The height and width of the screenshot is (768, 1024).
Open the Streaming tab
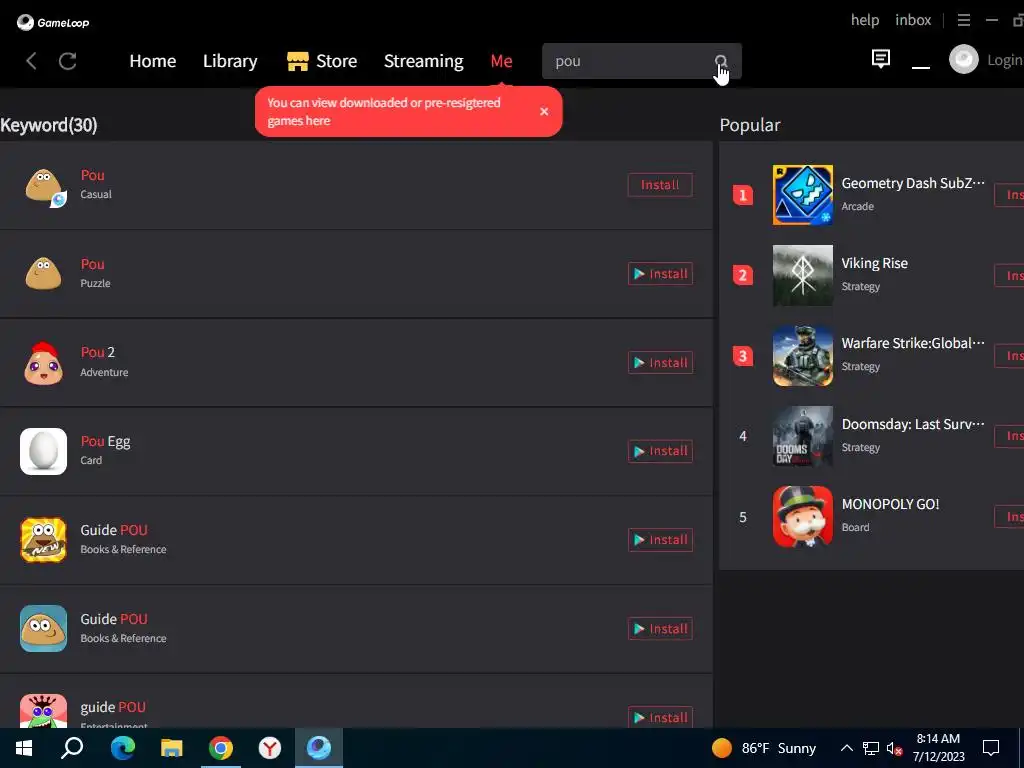424,61
